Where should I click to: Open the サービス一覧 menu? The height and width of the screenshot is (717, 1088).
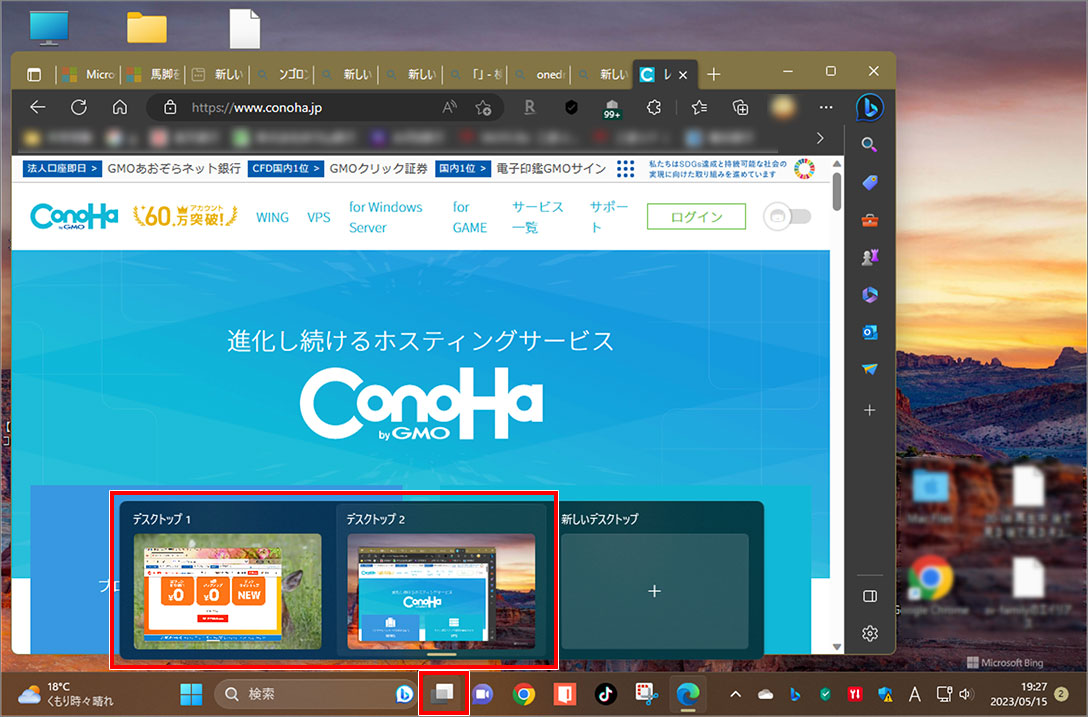pos(538,217)
